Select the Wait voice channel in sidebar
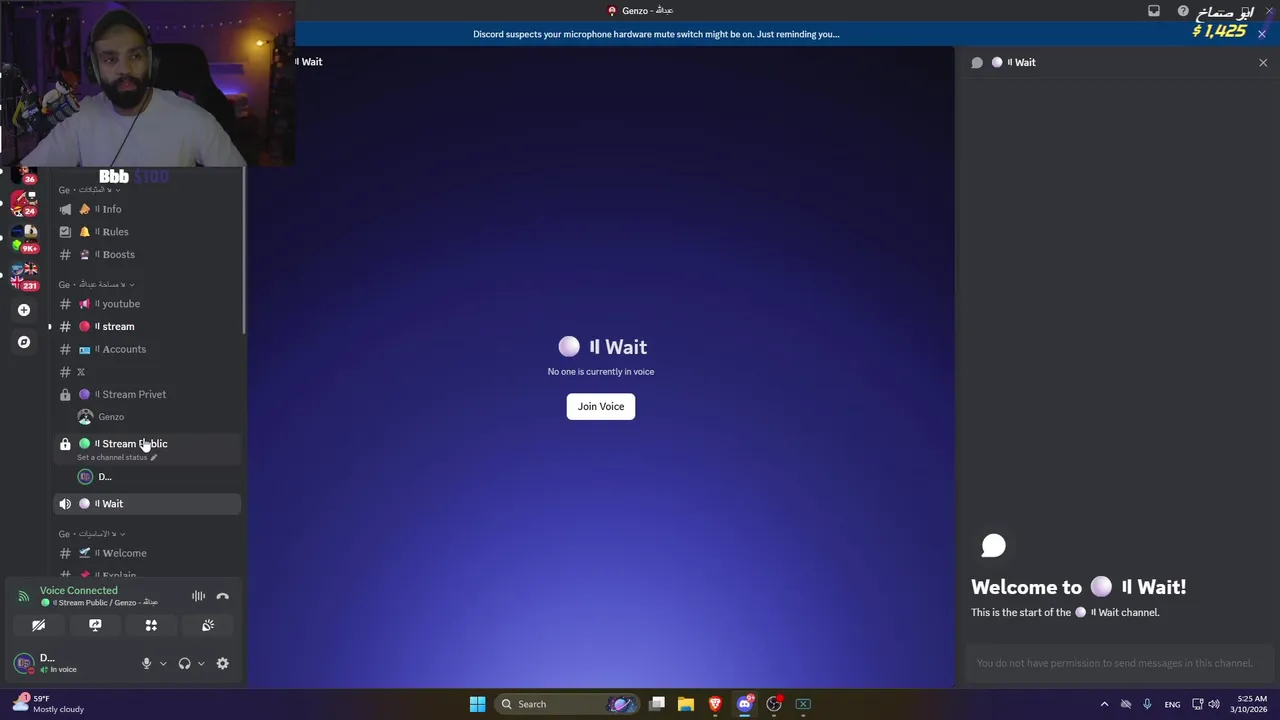The image size is (1280, 720). [147, 504]
